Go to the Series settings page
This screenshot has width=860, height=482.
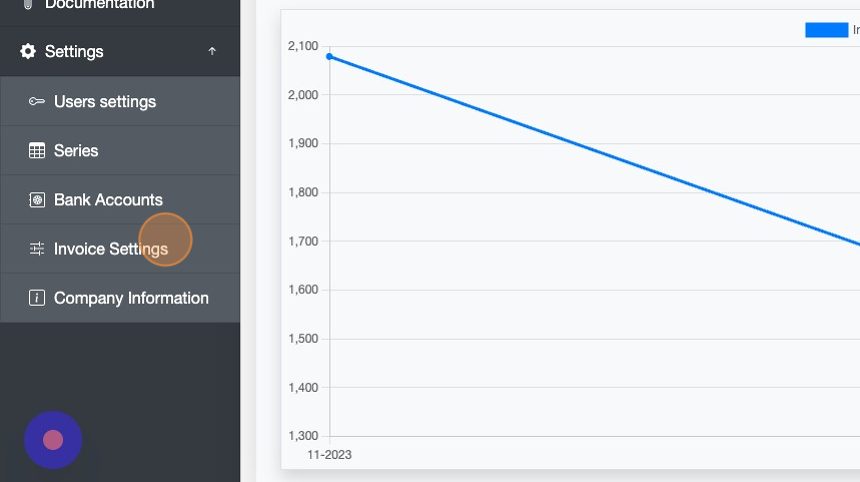click(x=76, y=151)
